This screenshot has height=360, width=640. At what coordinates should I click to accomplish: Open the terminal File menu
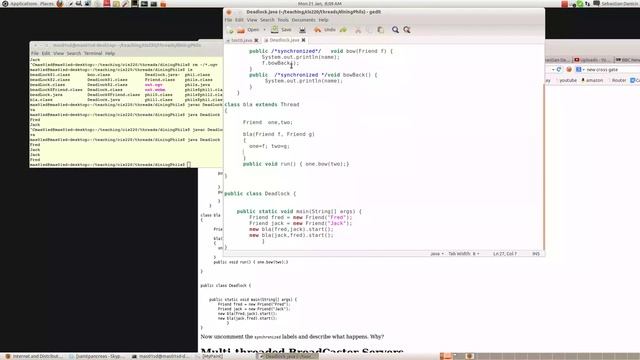pos(35,53)
